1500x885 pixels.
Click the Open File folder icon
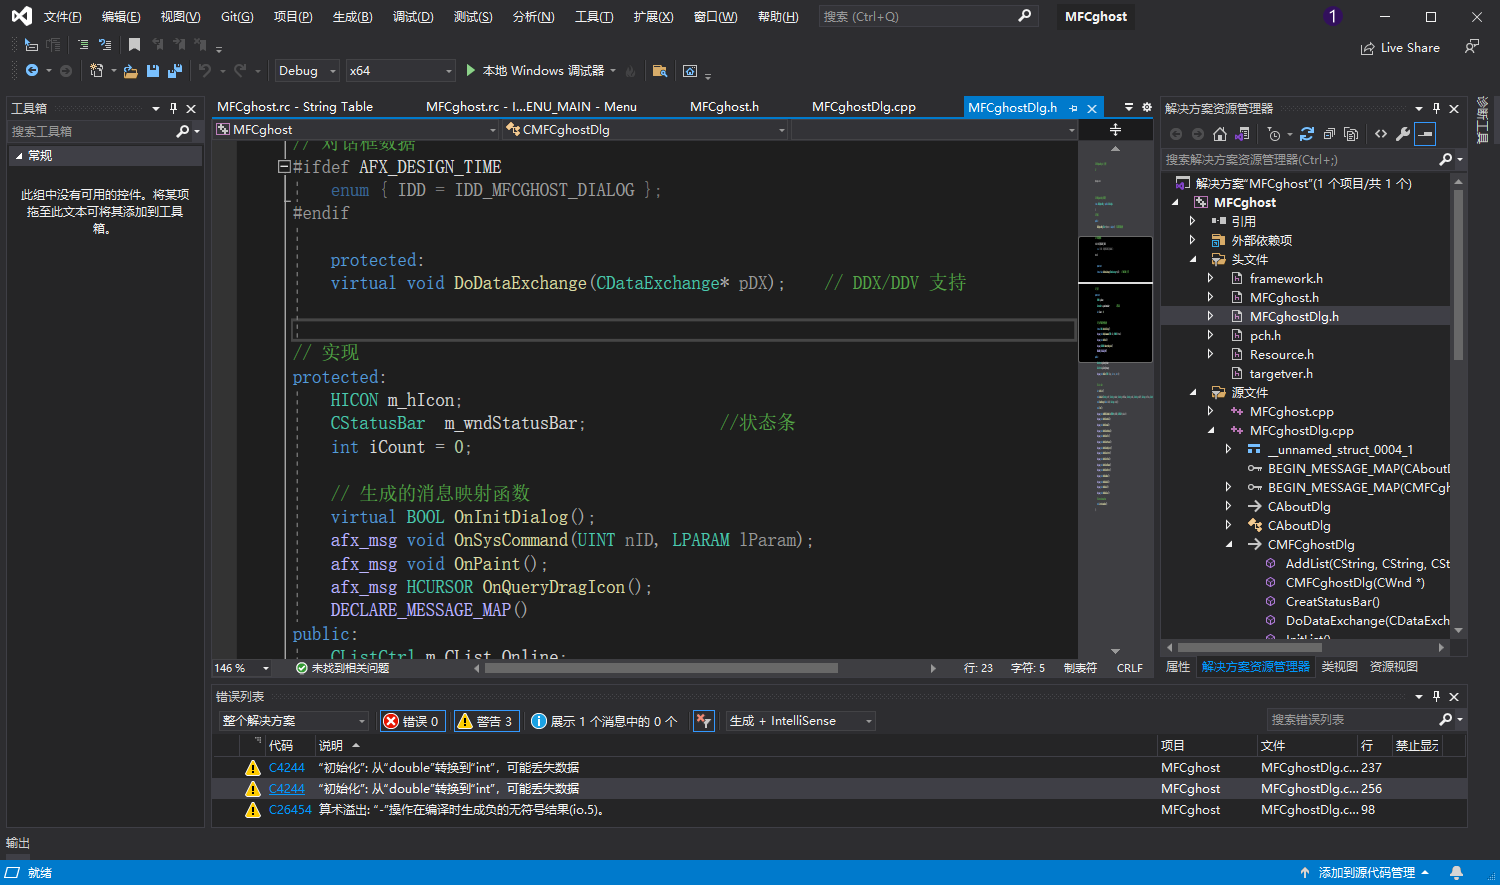coord(130,71)
